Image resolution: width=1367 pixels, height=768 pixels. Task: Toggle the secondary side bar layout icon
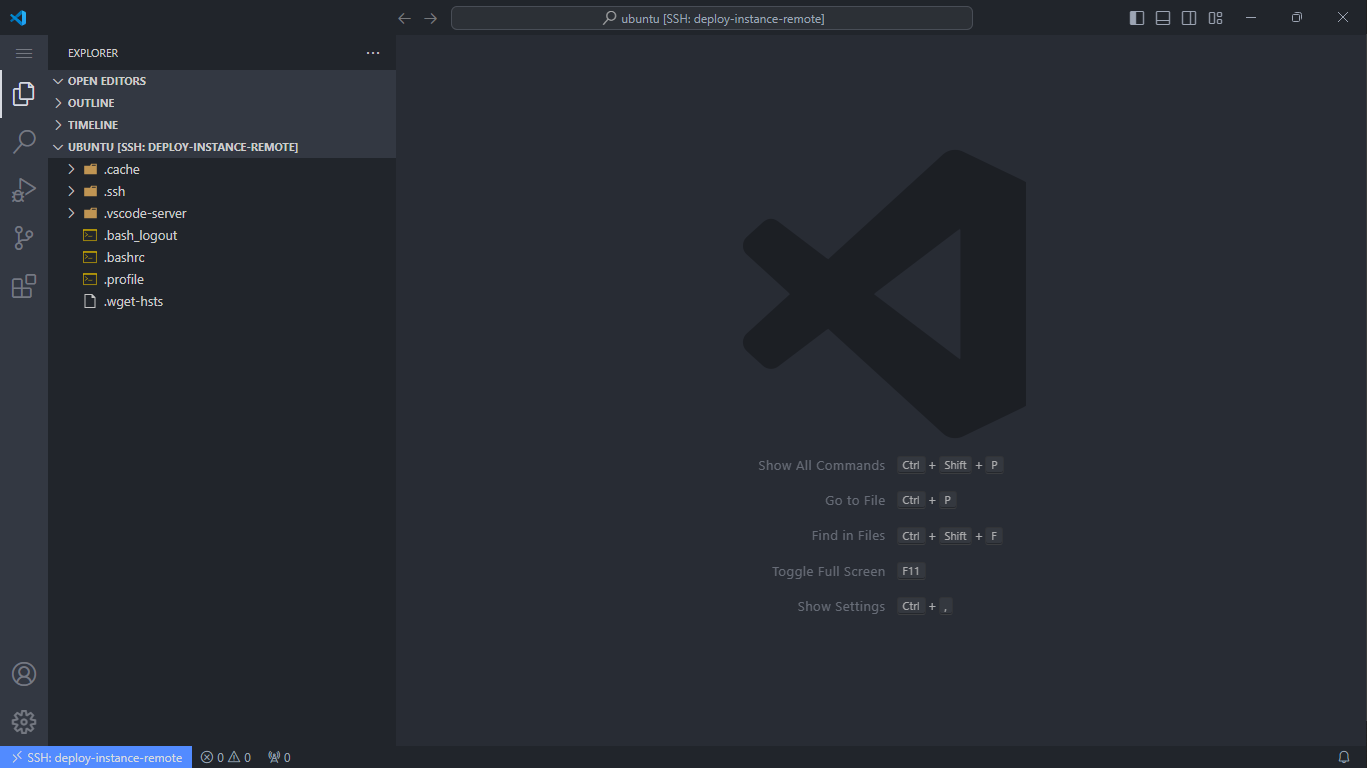click(1189, 18)
